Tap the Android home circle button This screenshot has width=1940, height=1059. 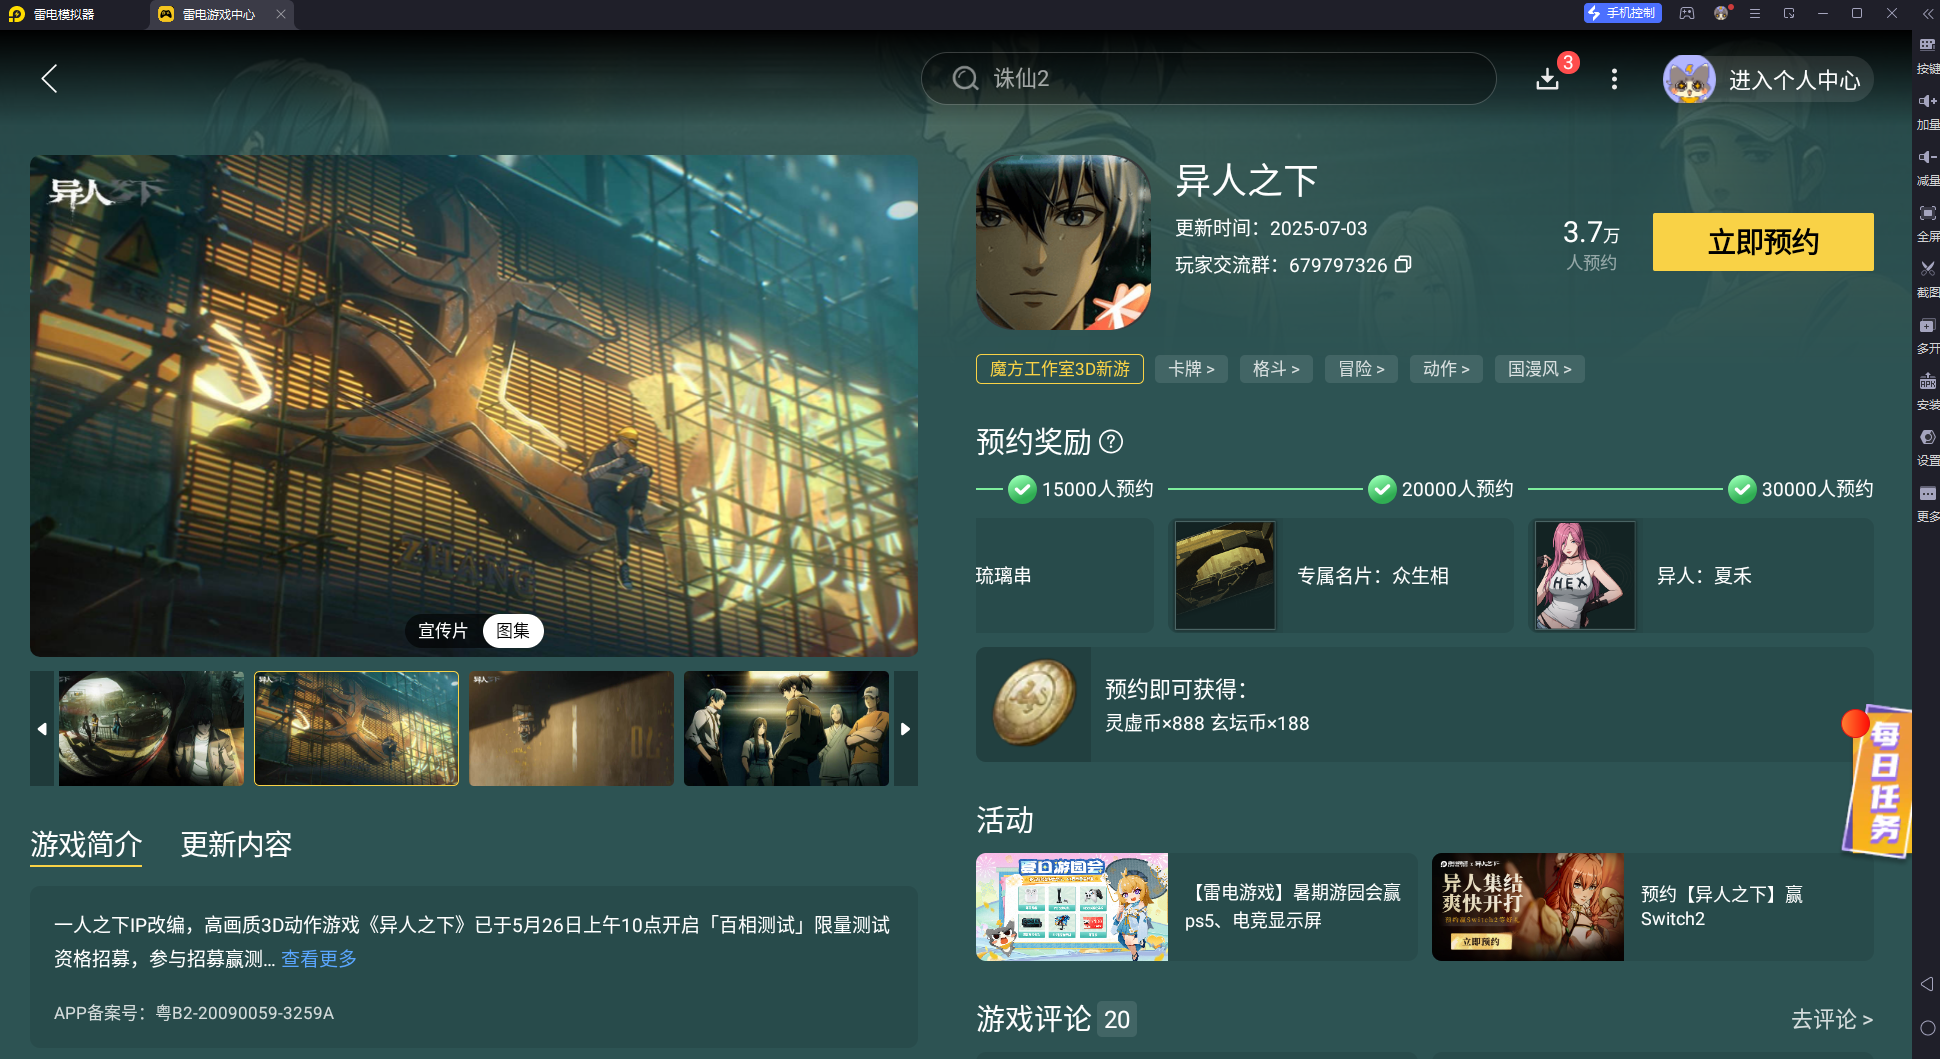[x=1927, y=1028]
